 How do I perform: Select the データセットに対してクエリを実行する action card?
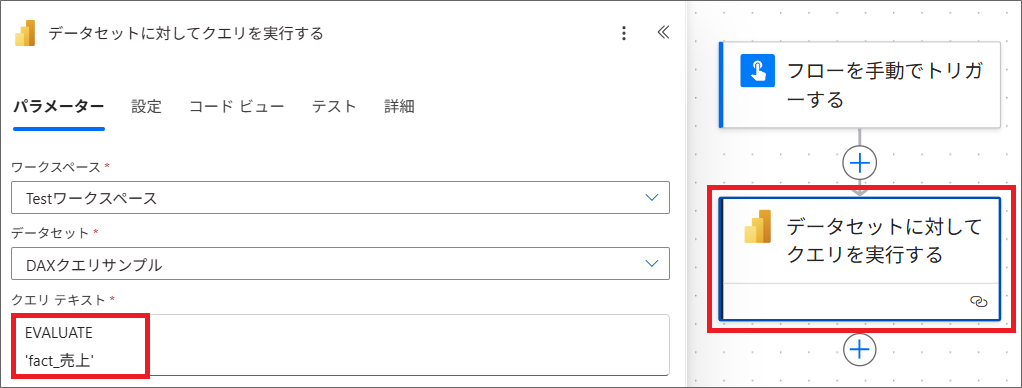(x=860, y=258)
